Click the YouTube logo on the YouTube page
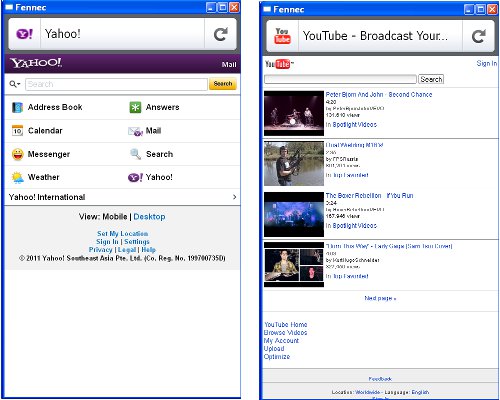Screen dimensions: 500x400 (279, 64)
